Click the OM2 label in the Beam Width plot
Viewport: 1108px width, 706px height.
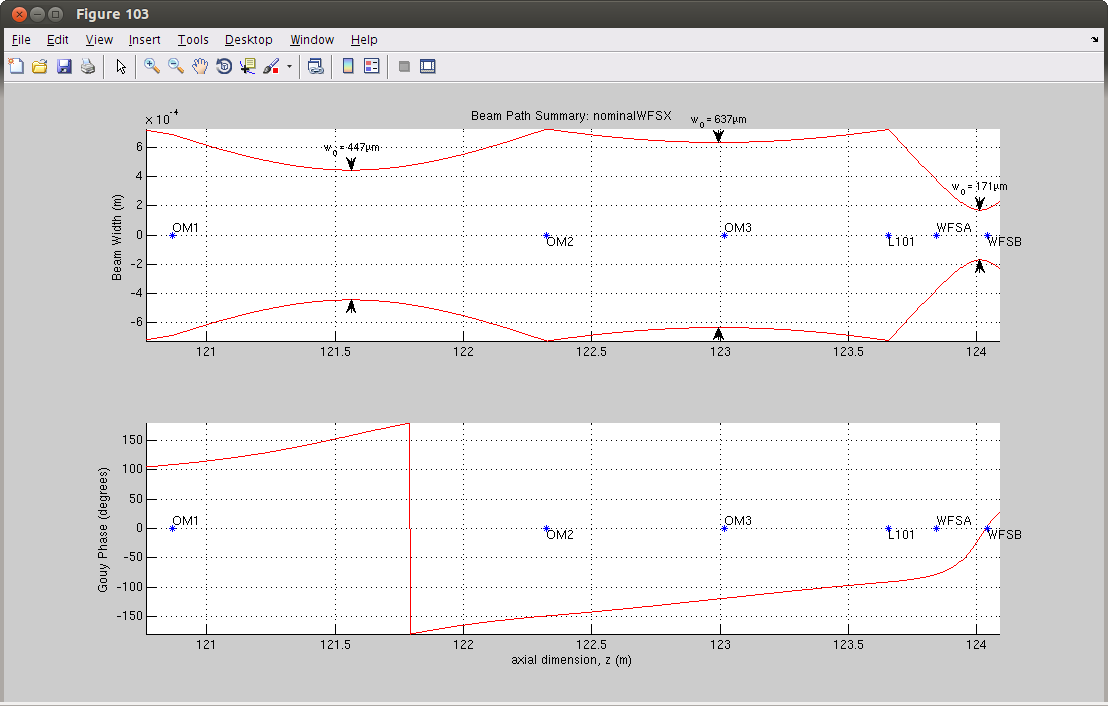560,242
